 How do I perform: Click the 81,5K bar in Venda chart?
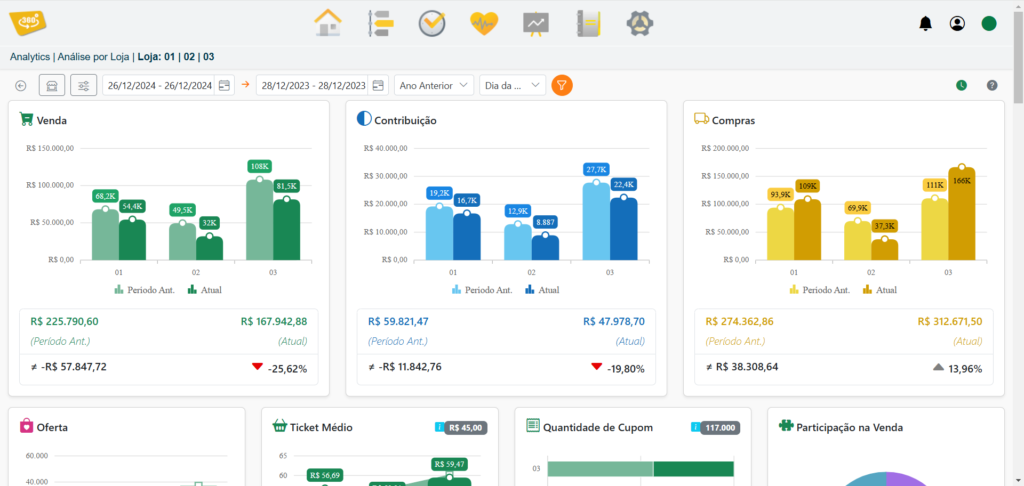click(x=286, y=230)
